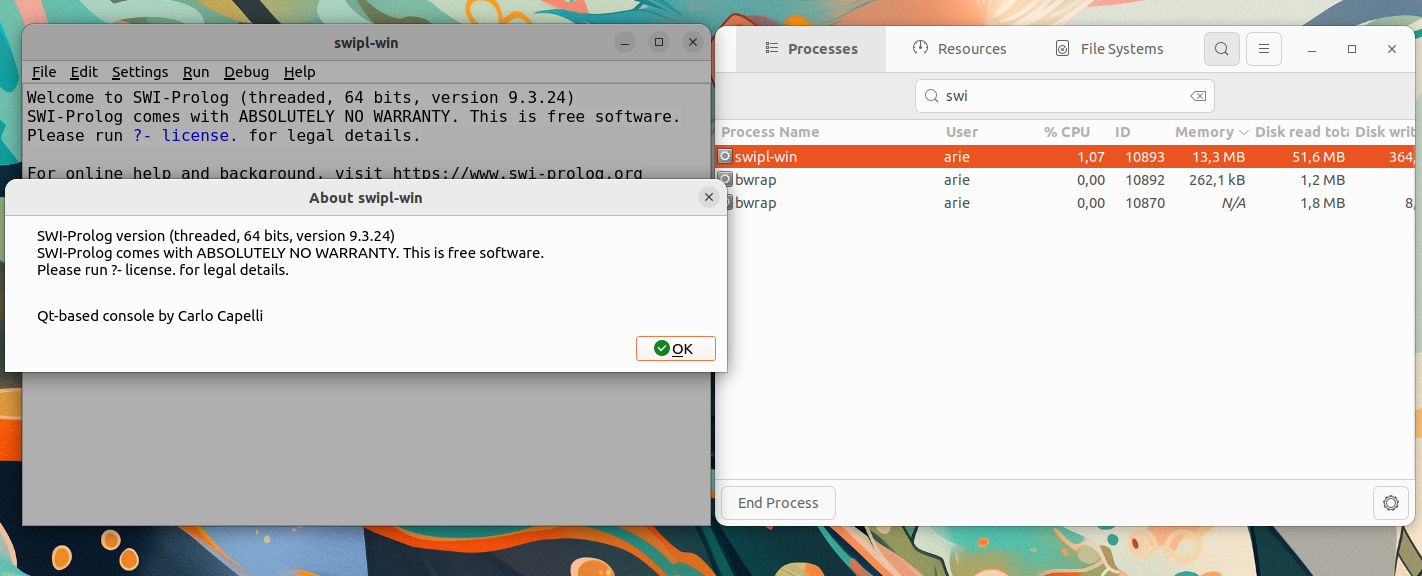Click the End Process button
The height and width of the screenshot is (576, 1422).
[x=778, y=503]
